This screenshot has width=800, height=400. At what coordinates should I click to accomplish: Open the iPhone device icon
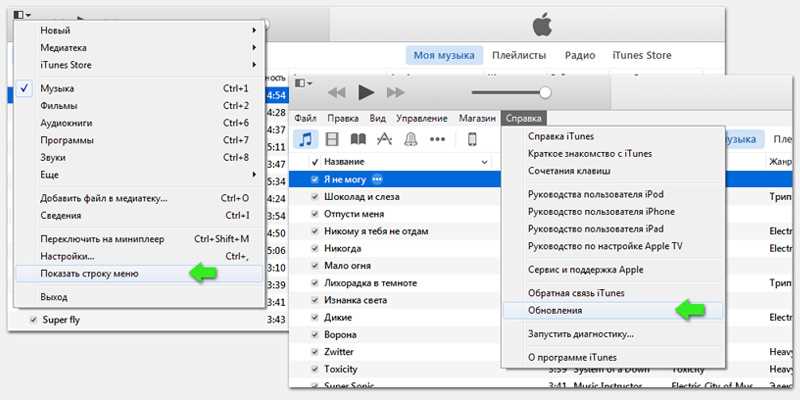click(x=472, y=139)
